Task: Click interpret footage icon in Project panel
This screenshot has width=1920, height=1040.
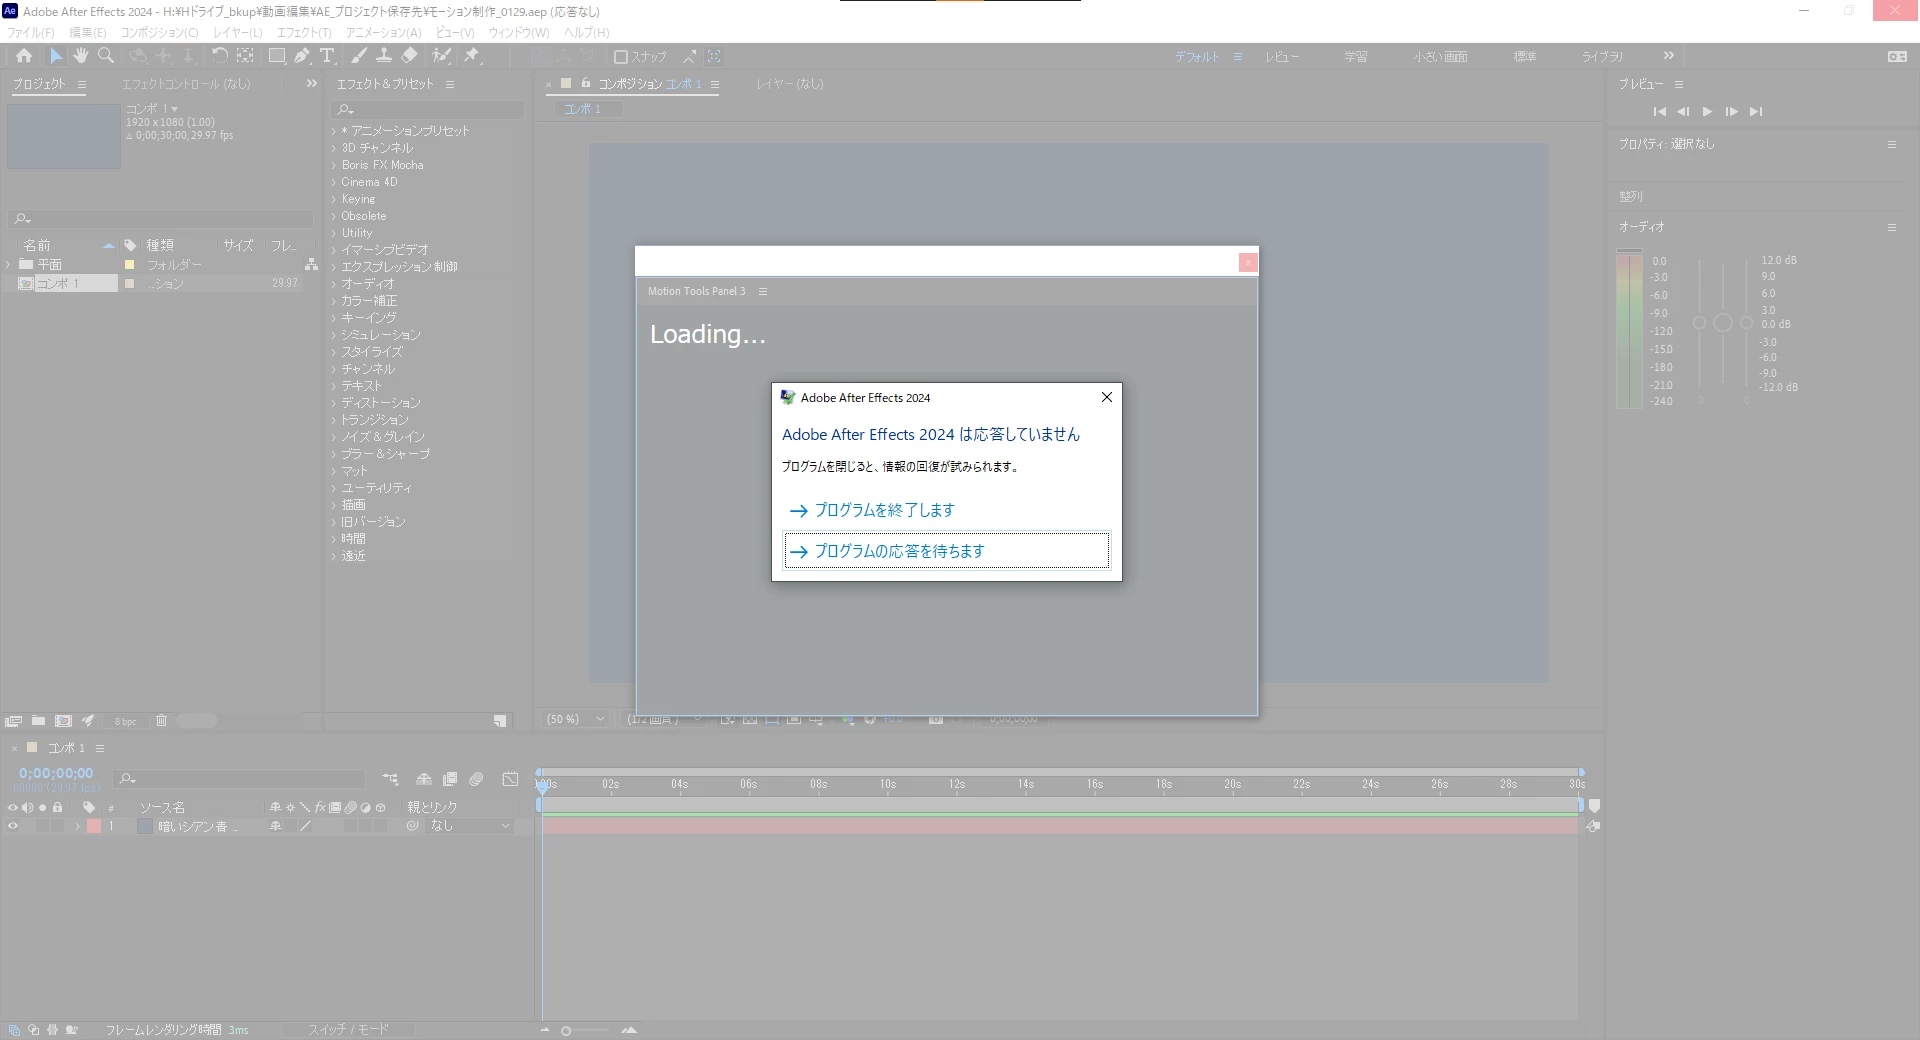Action: pos(13,720)
